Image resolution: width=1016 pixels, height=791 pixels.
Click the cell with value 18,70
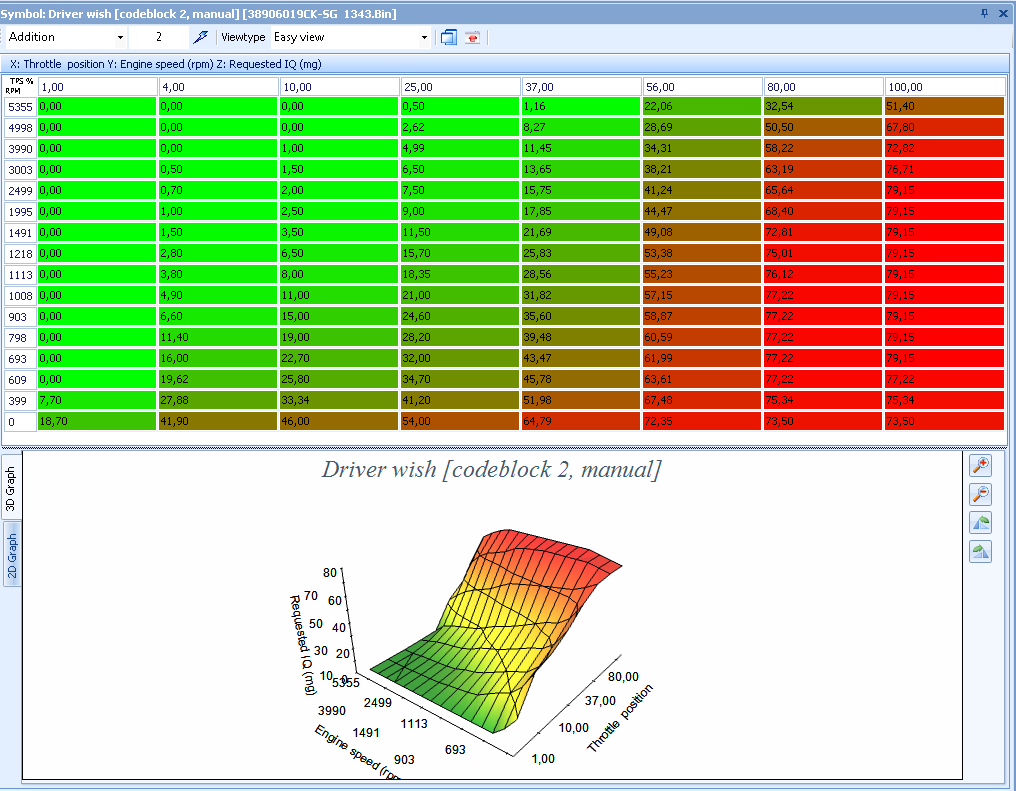pos(97,422)
